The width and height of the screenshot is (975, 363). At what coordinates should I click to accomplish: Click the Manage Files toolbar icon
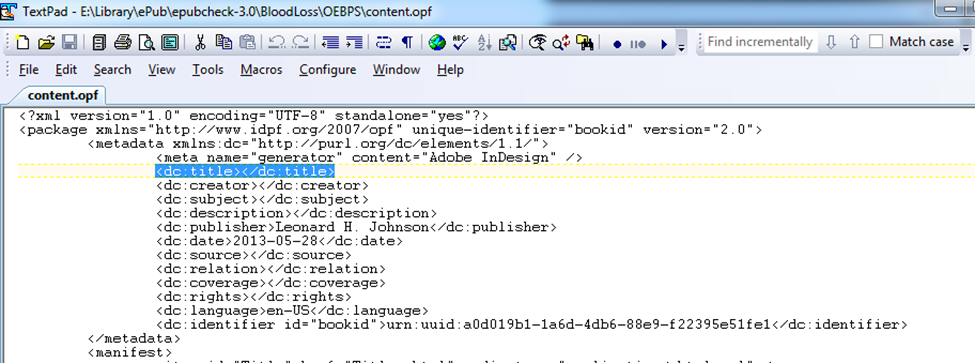click(99, 42)
